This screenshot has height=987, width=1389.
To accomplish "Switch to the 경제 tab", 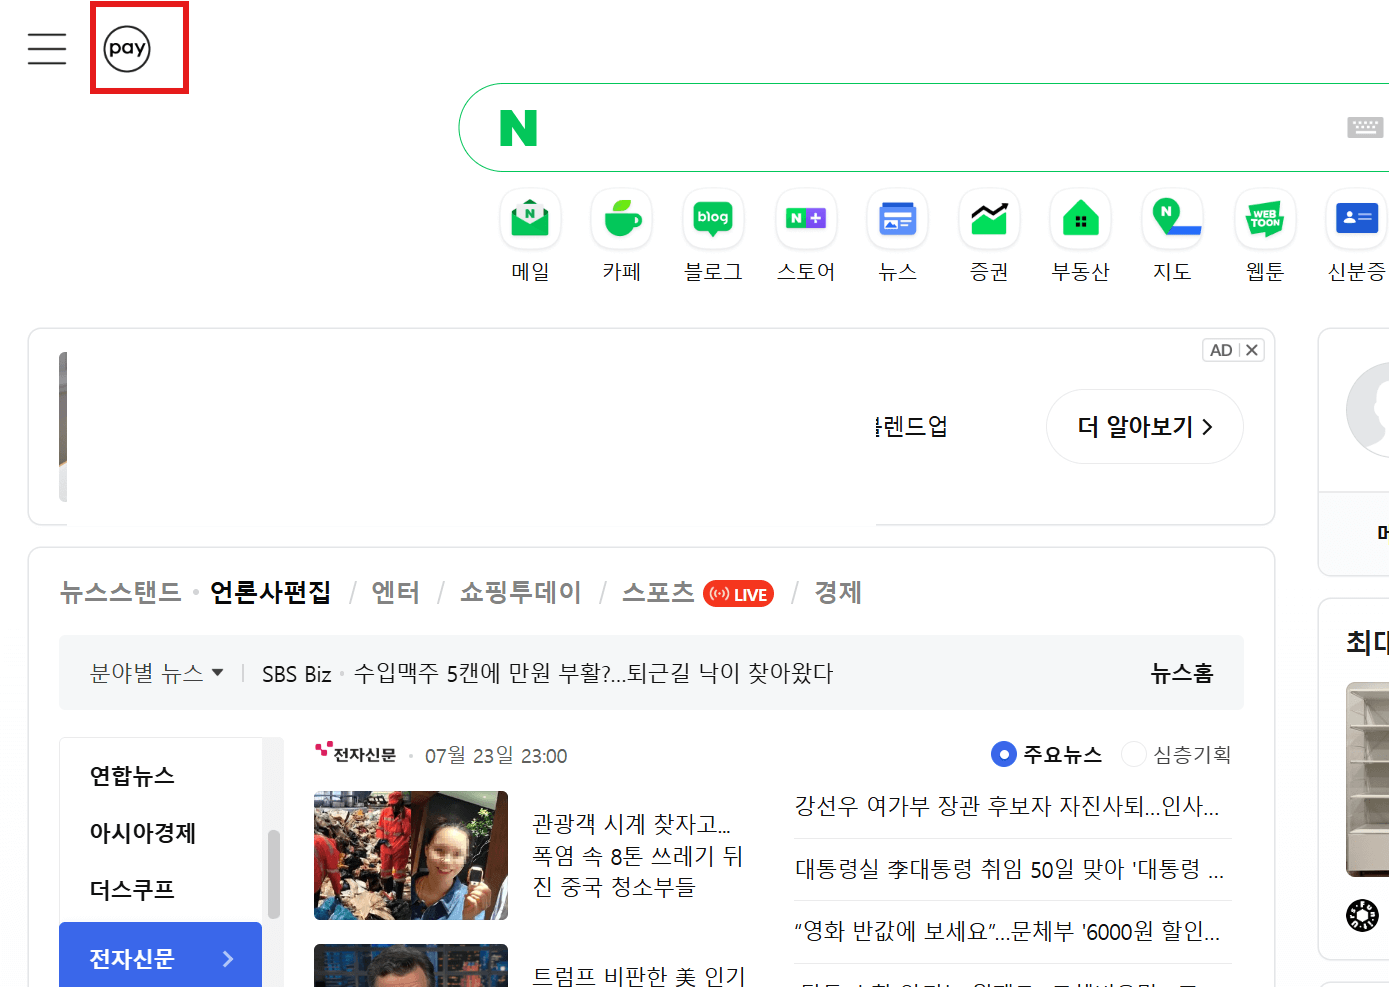I will coord(838,592).
